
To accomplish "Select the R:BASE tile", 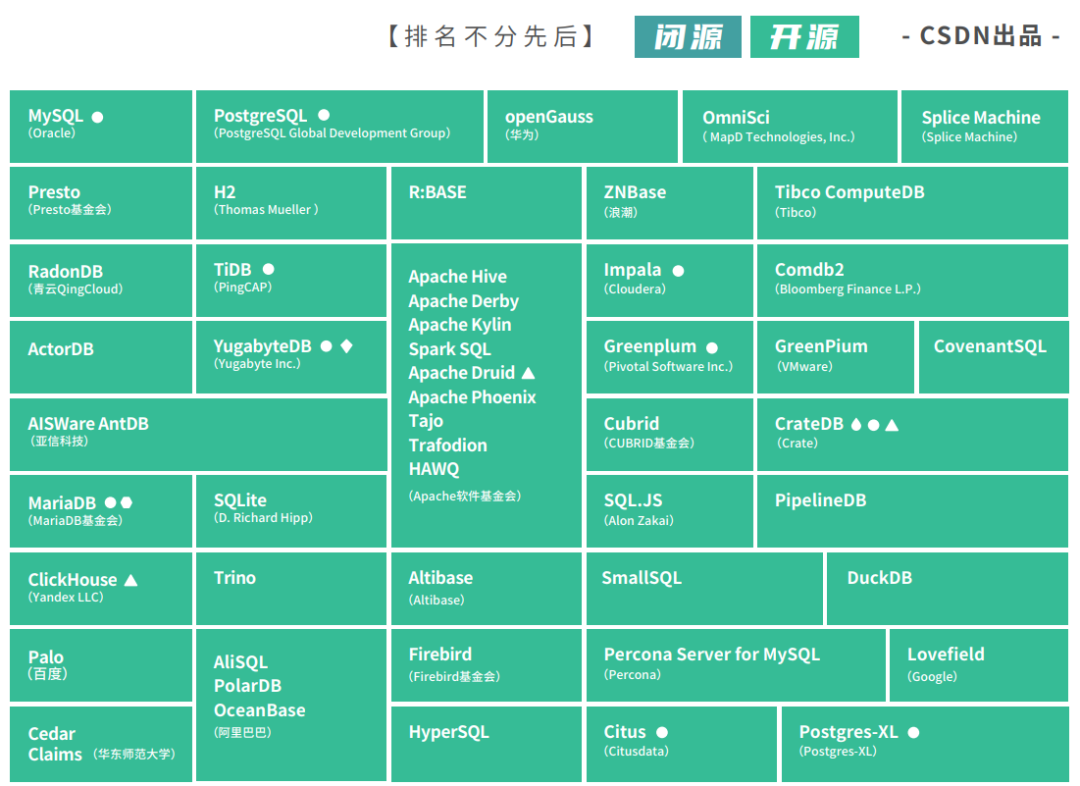I will pyautogui.click(x=486, y=203).
